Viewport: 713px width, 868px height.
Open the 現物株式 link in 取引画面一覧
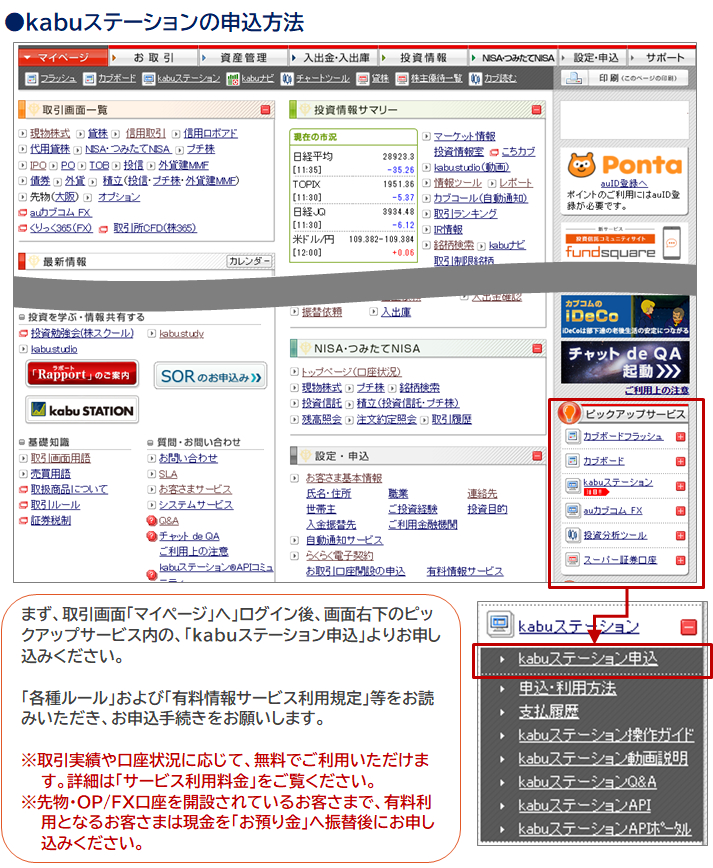click(x=50, y=133)
